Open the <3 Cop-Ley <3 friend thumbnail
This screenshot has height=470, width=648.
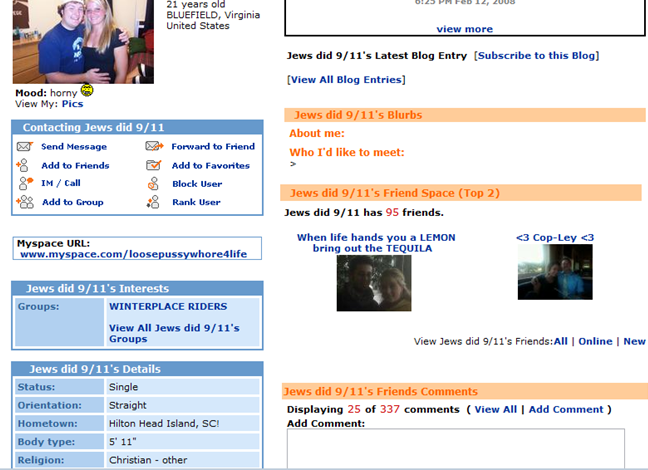point(554,272)
